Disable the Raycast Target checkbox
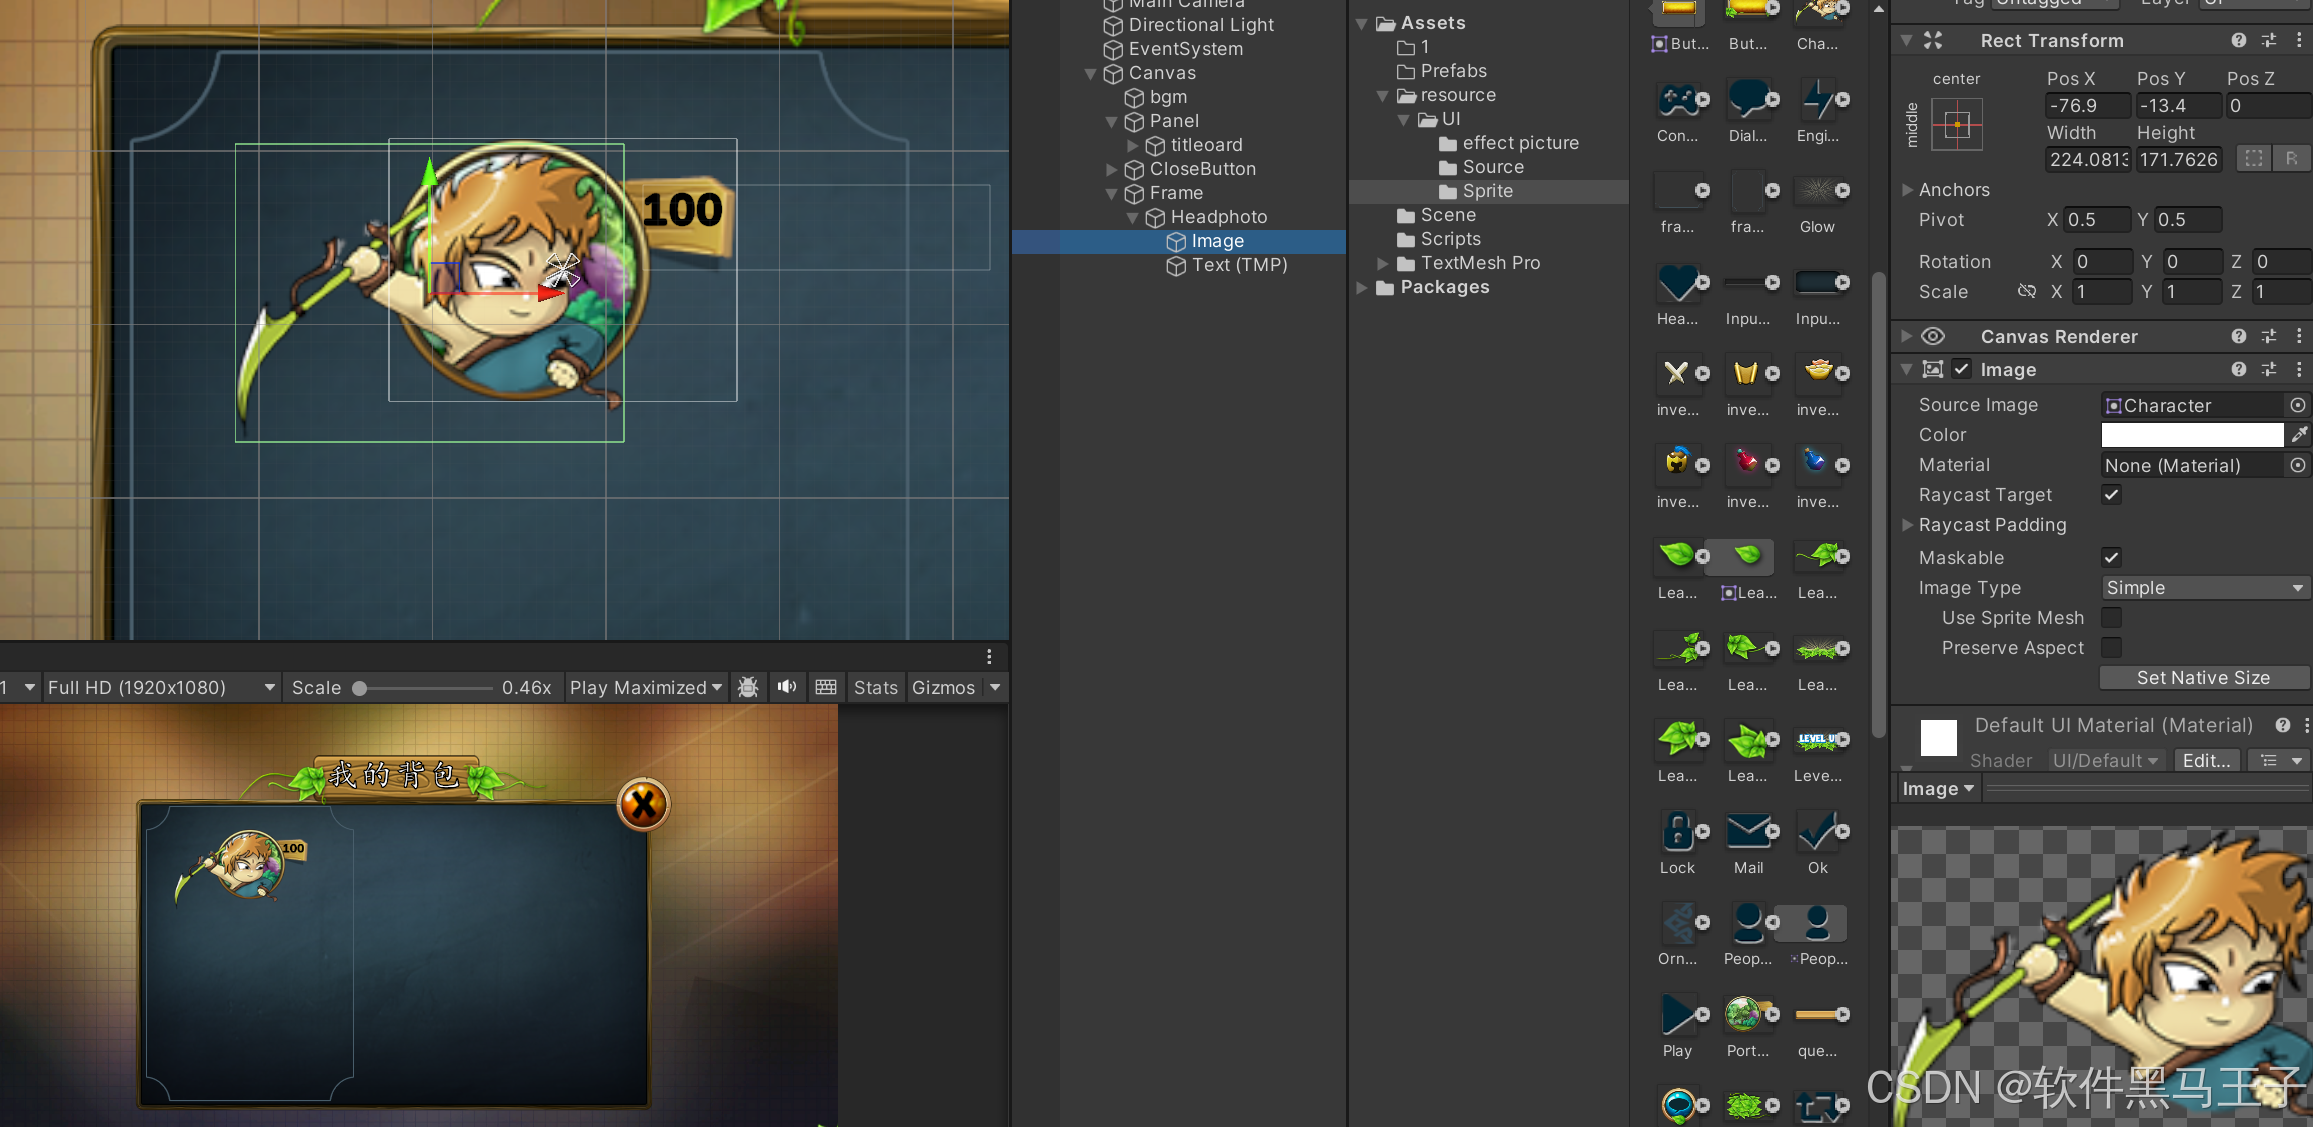 pyautogui.click(x=2111, y=495)
